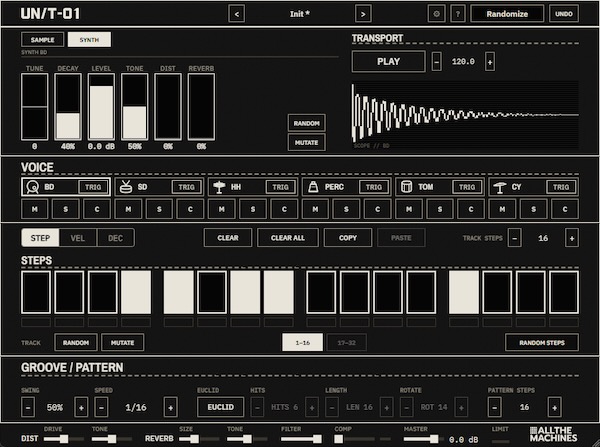
Task: Click the waveform scope display
Action: pyautogui.click(x=465, y=115)
